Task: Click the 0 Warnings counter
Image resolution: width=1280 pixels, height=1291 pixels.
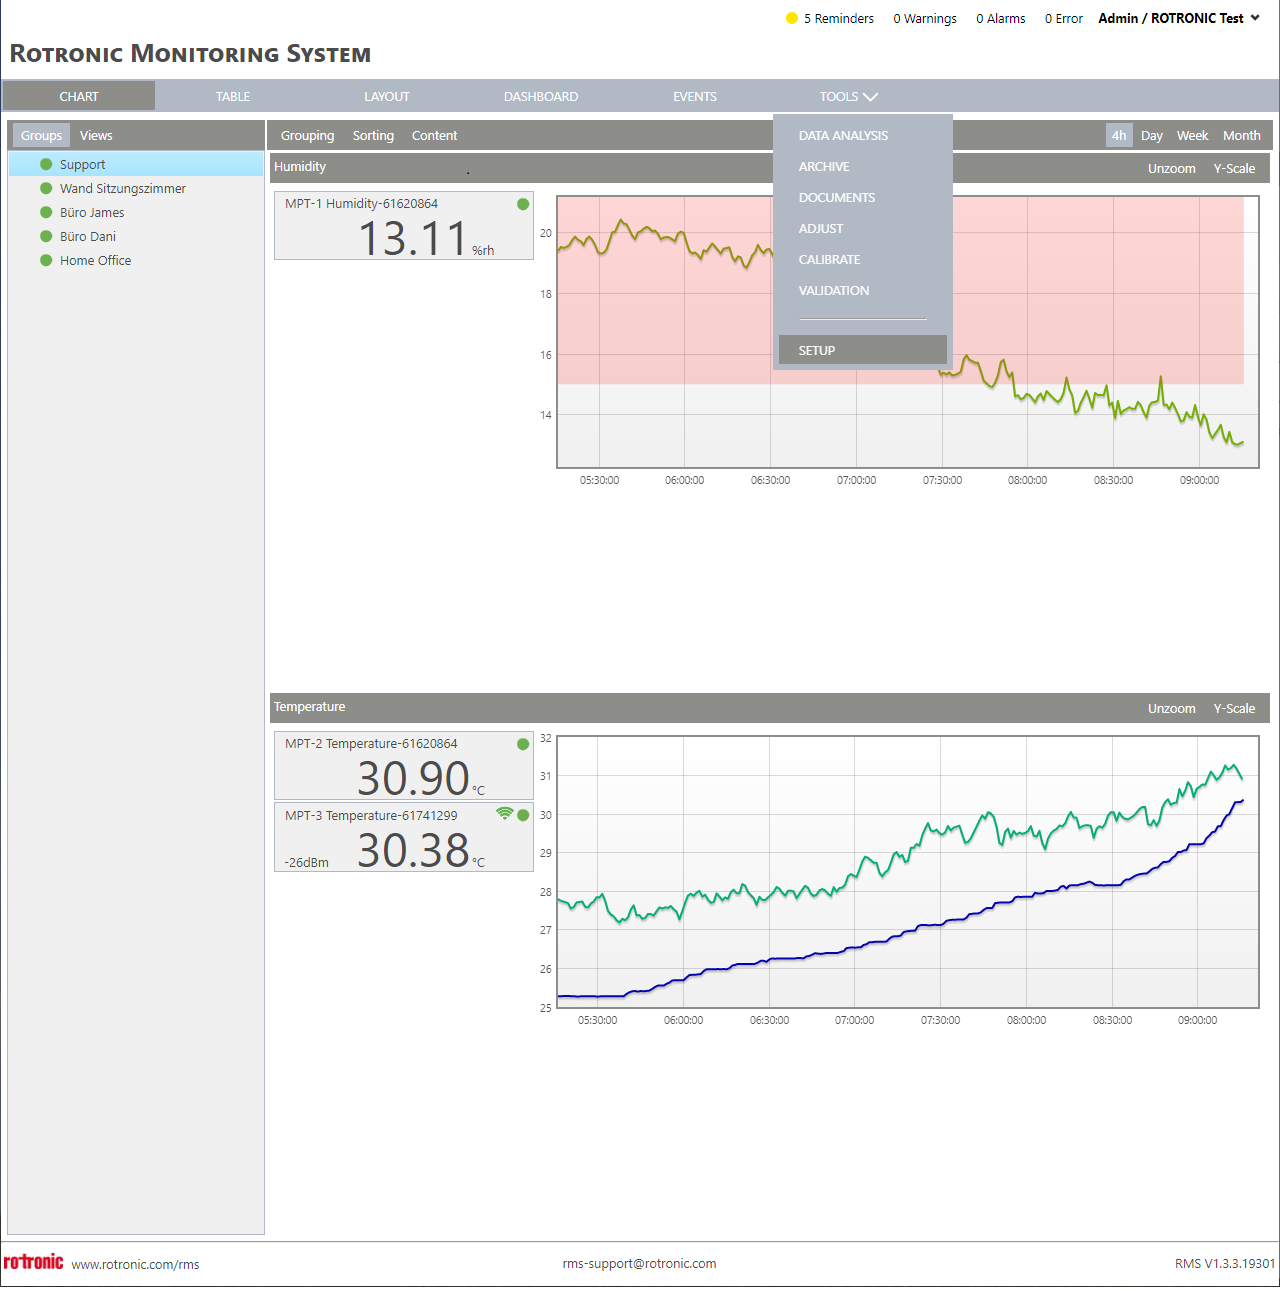Action: [x=925, y=18]
